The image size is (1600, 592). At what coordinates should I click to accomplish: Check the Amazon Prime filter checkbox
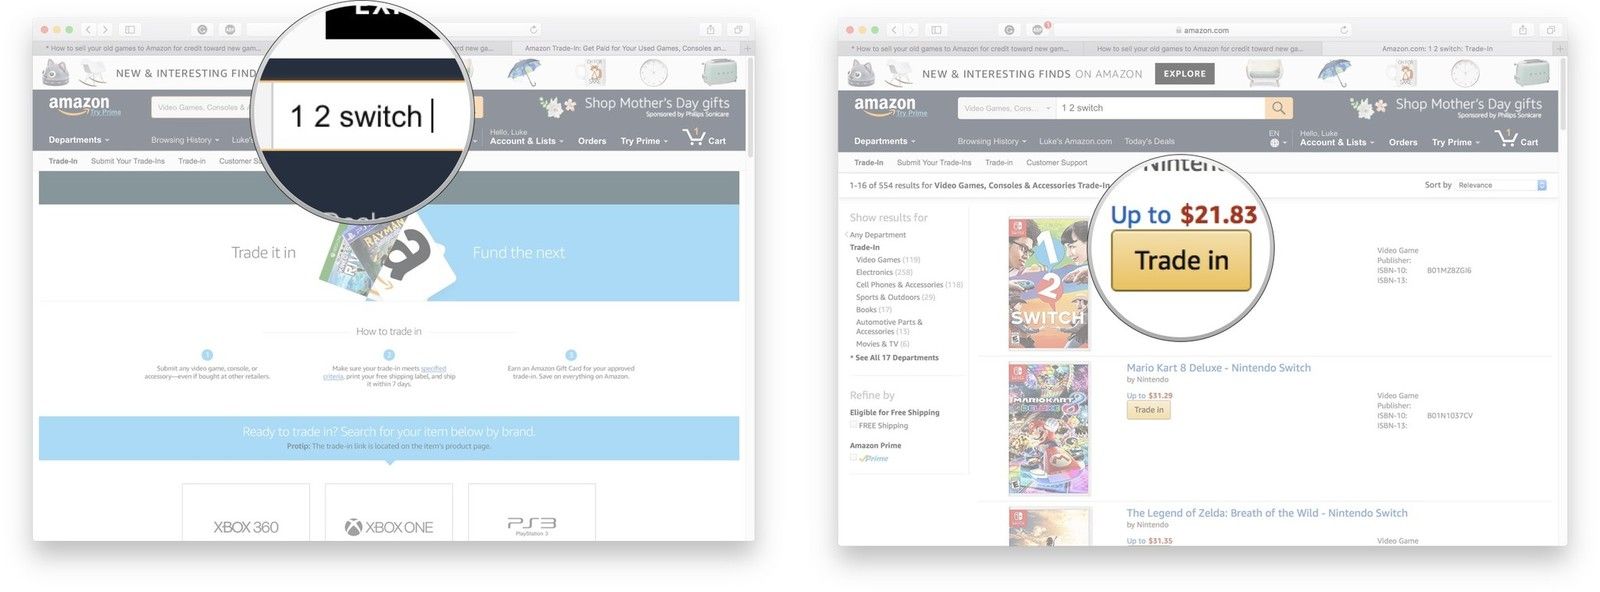[853, 458]
